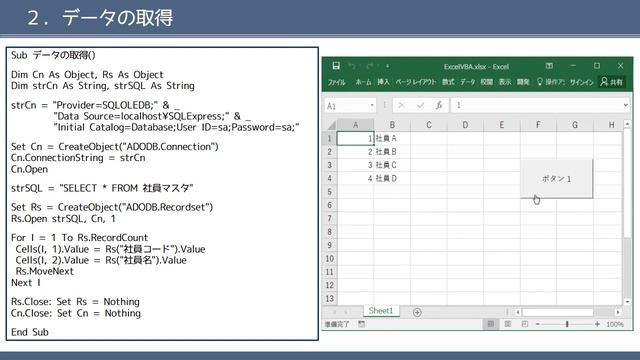Click the macro record icon in status bar
640x360 pixels.
[x=361, y=324]
